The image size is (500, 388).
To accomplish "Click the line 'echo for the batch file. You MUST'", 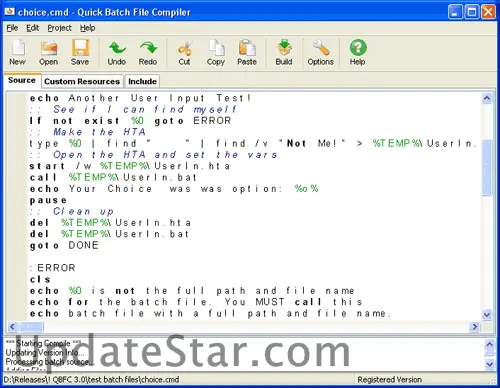I will [196, 302].
